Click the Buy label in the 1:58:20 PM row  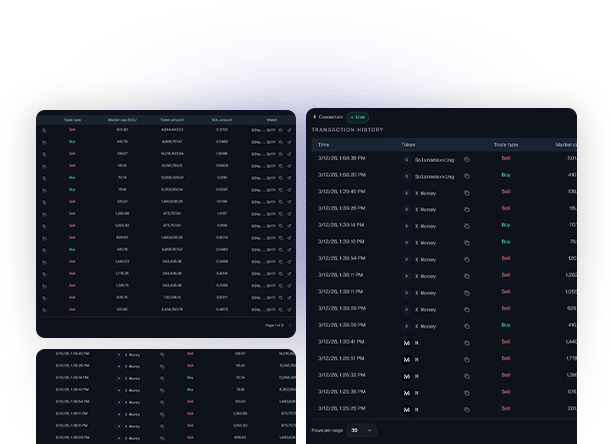click(505, 175)
